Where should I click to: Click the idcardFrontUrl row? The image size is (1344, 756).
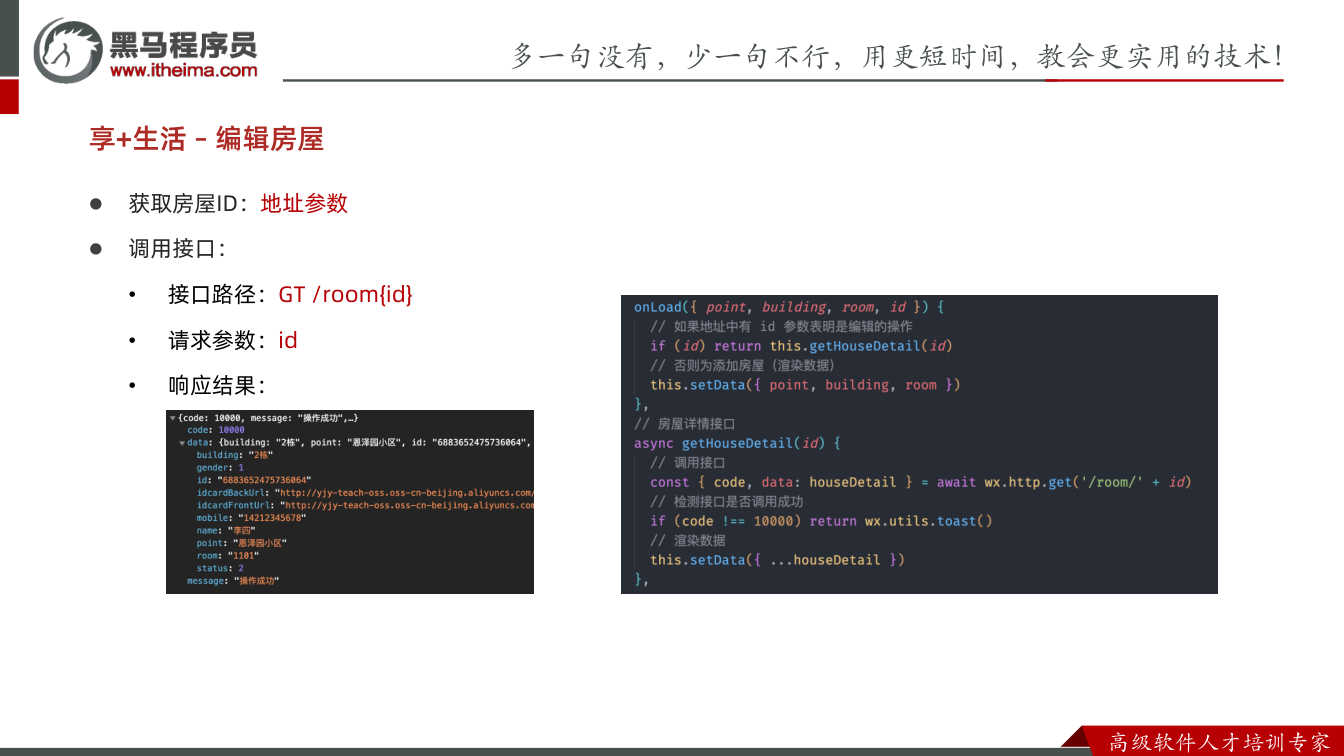(x=365, y=506)
